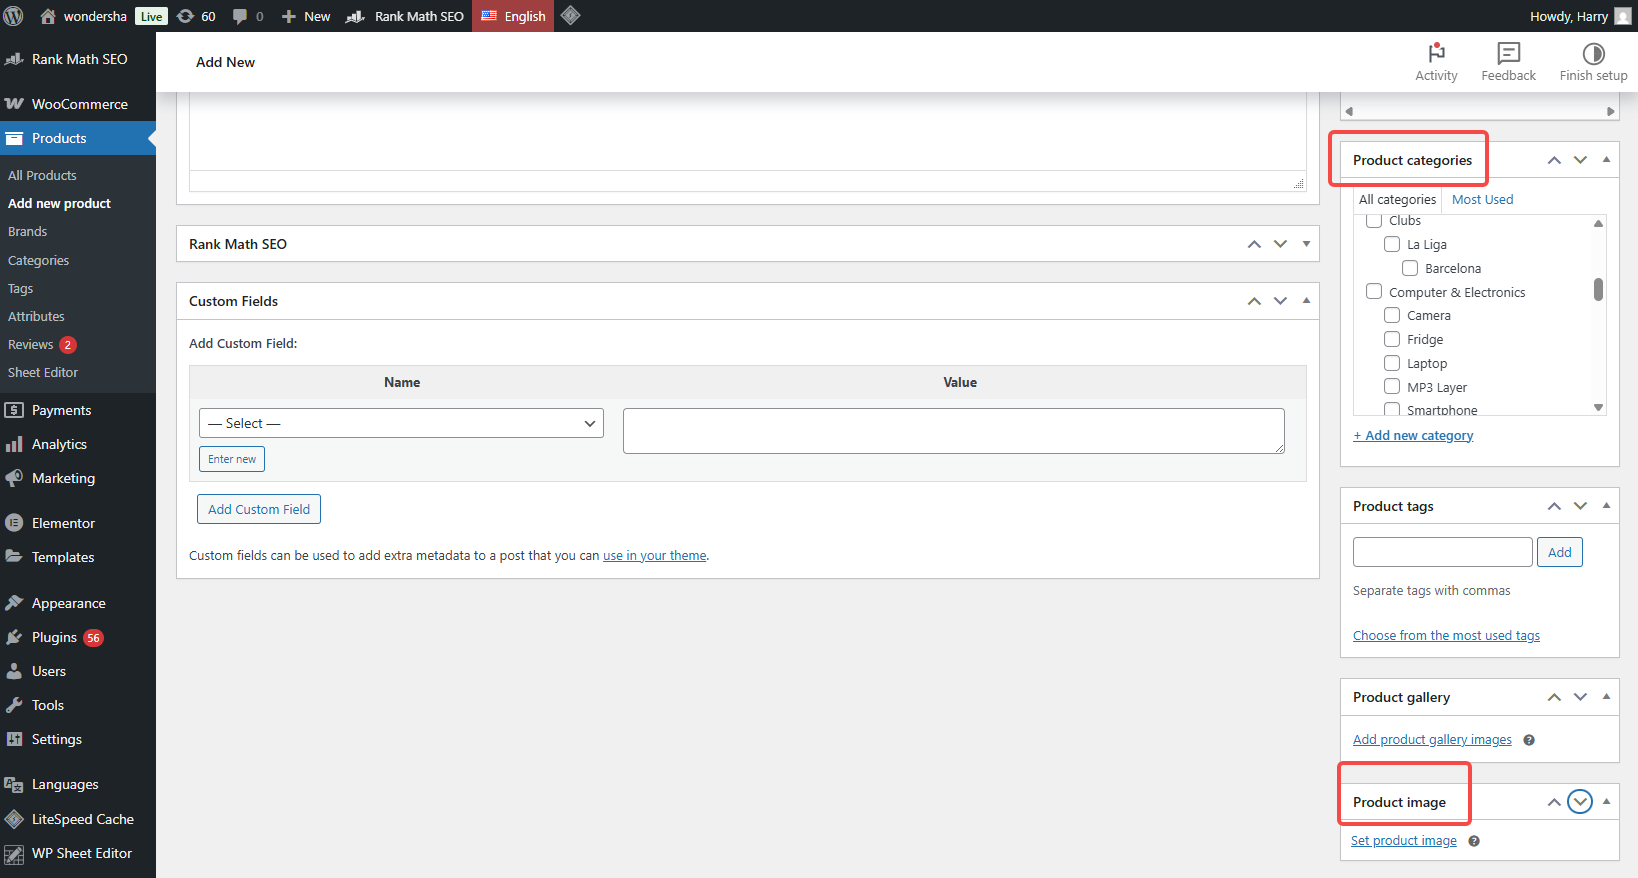Image resolution: width=1638 pixels, height=878 pixels.
Task: Click the WordPress logo in admin bar
Action: (x=14, y=16)
